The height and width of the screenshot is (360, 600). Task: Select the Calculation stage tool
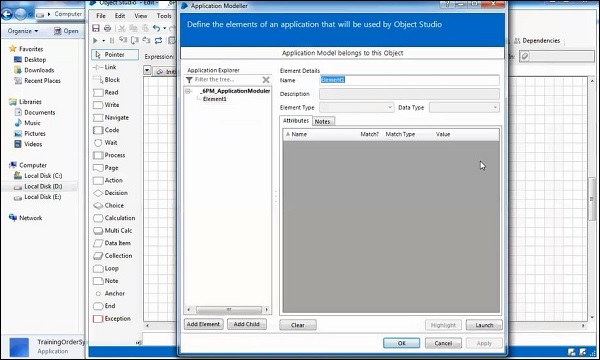pyautogui.click(x=114, y=218)
